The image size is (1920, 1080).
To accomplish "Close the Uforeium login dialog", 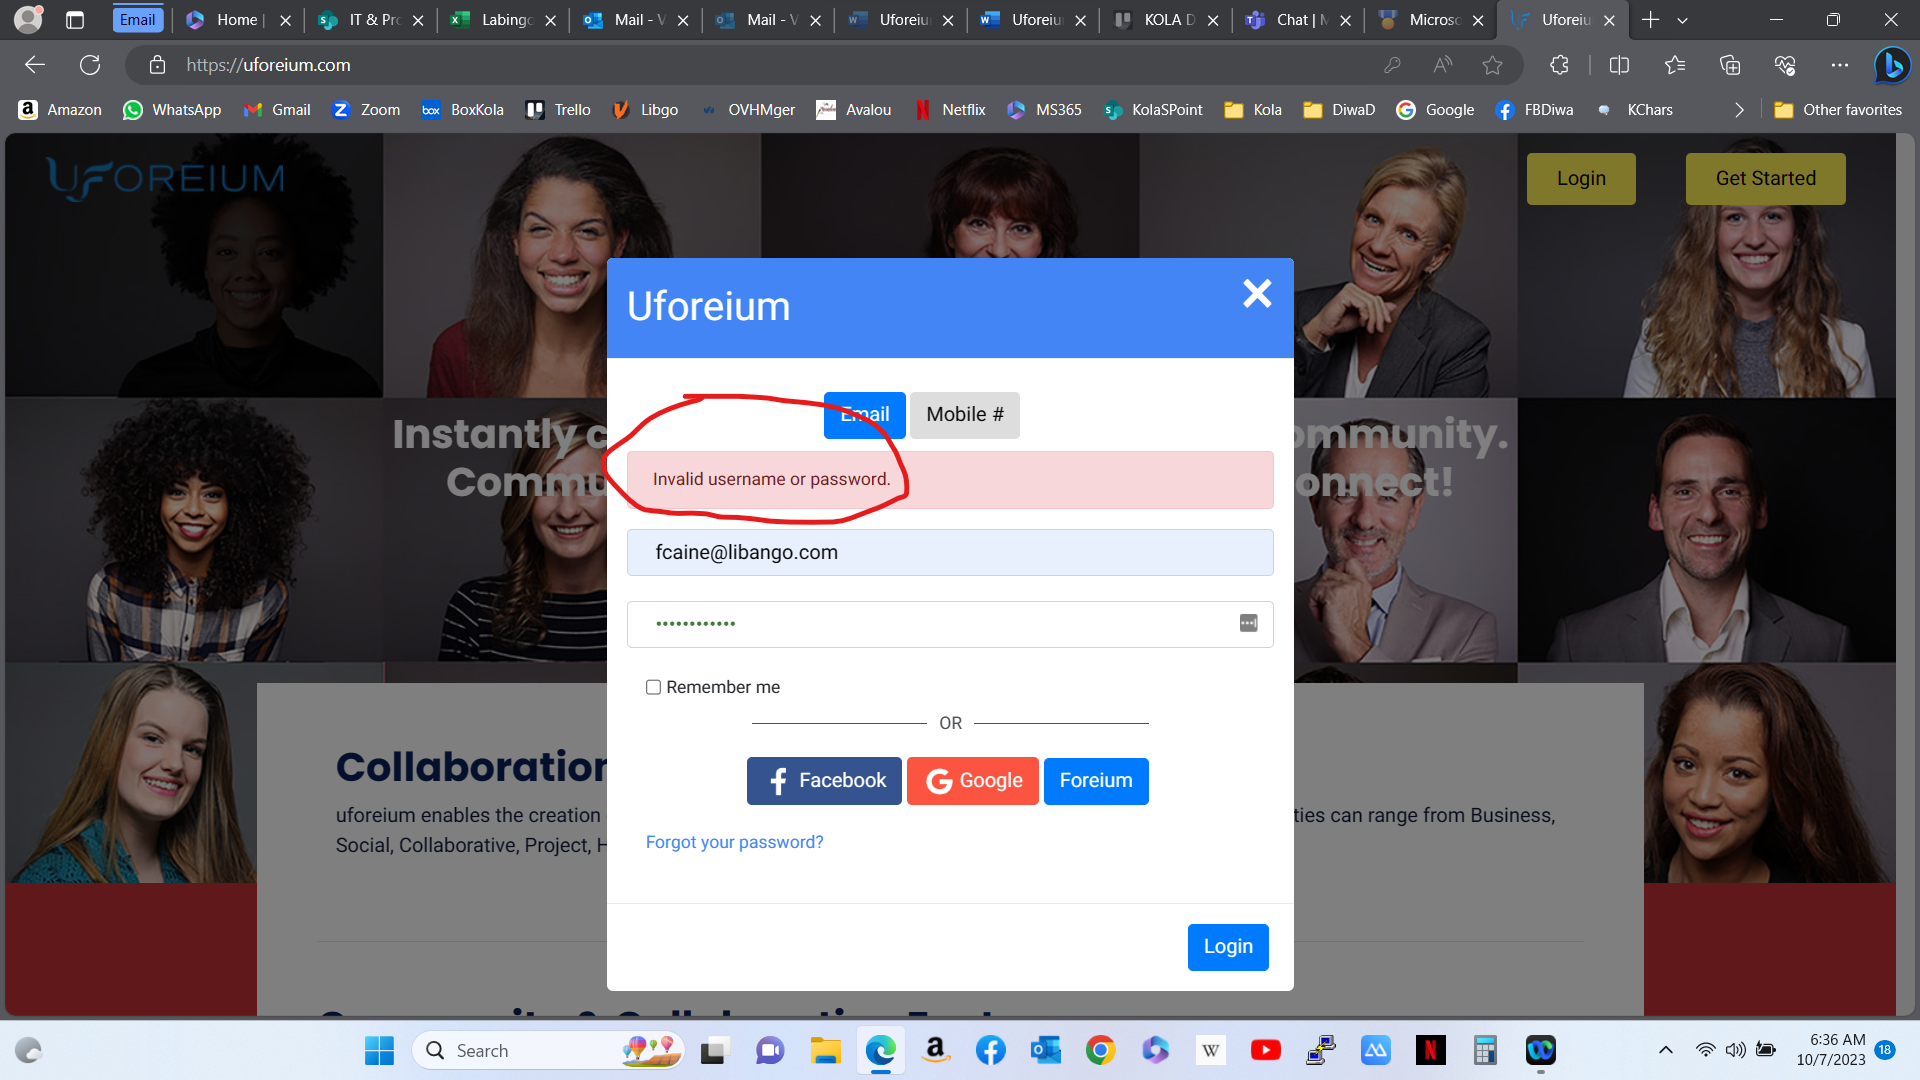I will (x=1256, y=293).
